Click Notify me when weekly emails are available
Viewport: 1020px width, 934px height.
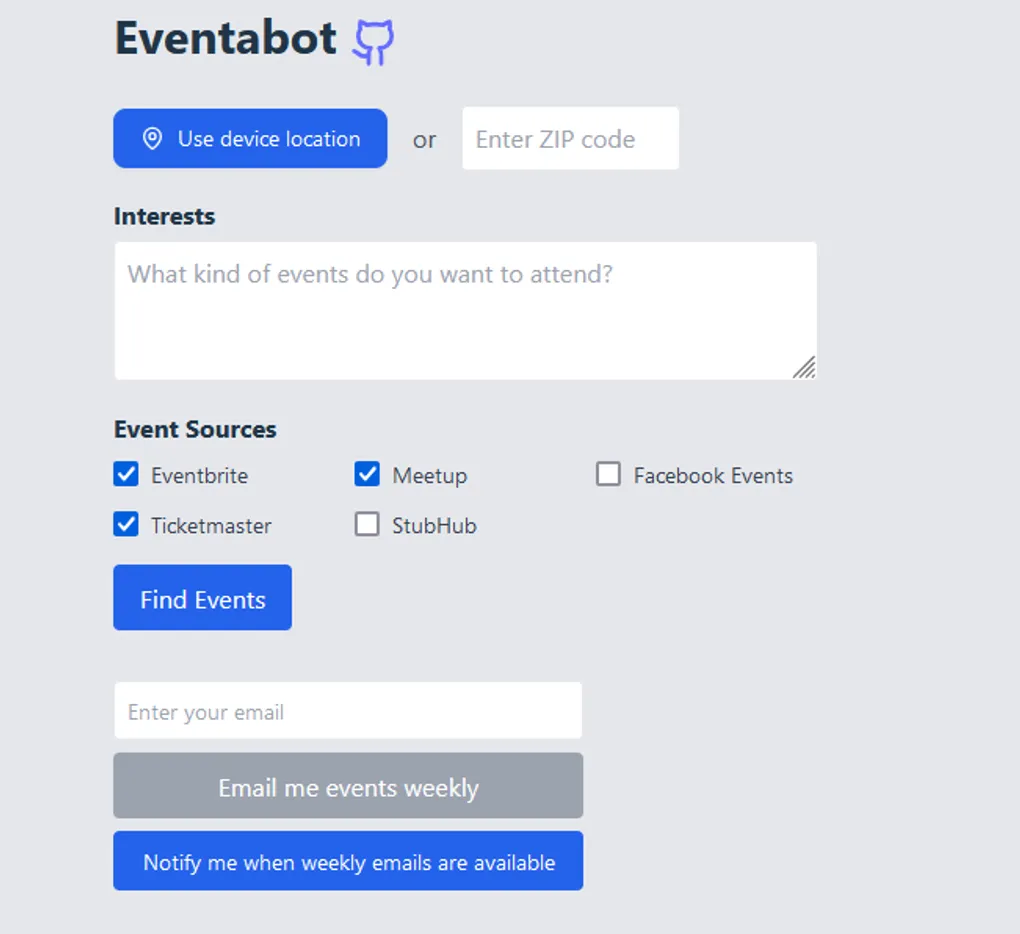pyautogui.click(x=348, y=861)
